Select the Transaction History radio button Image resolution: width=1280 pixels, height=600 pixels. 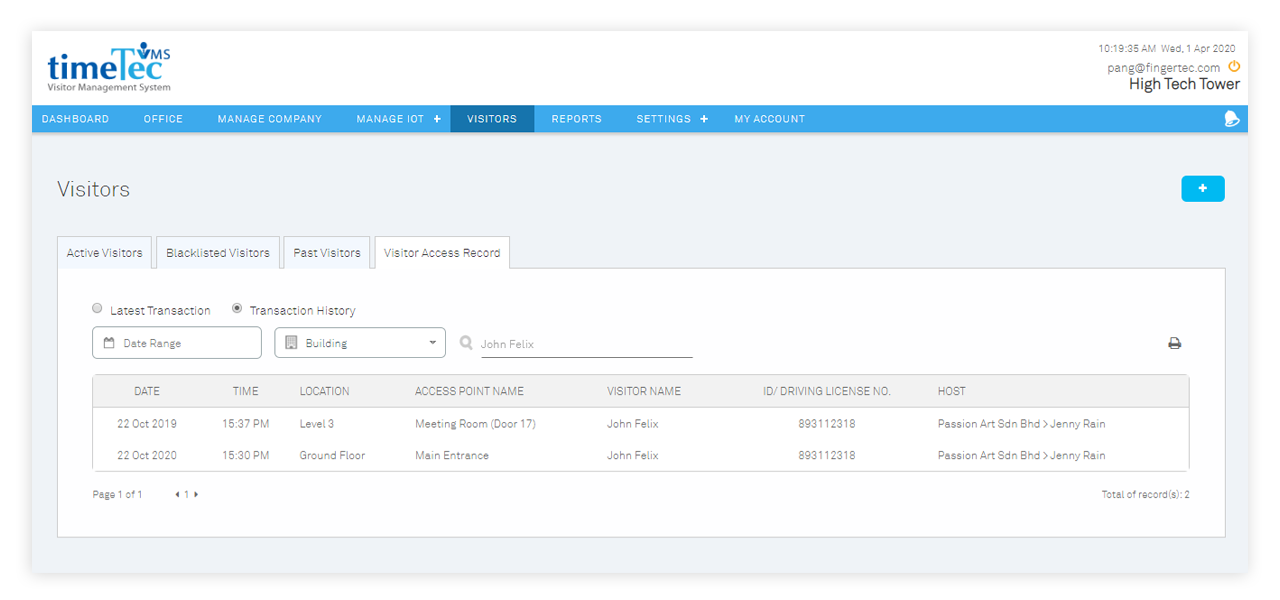237,309
